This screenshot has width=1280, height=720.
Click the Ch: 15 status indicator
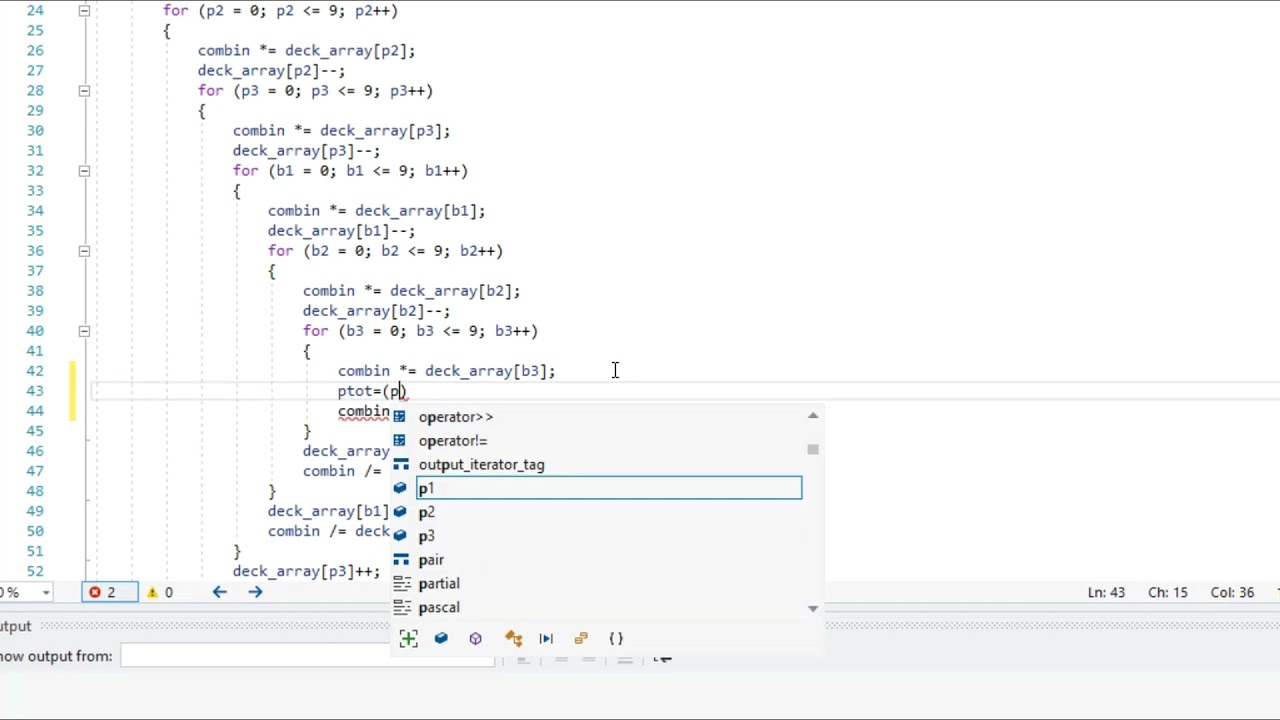tap(1166, 592)
